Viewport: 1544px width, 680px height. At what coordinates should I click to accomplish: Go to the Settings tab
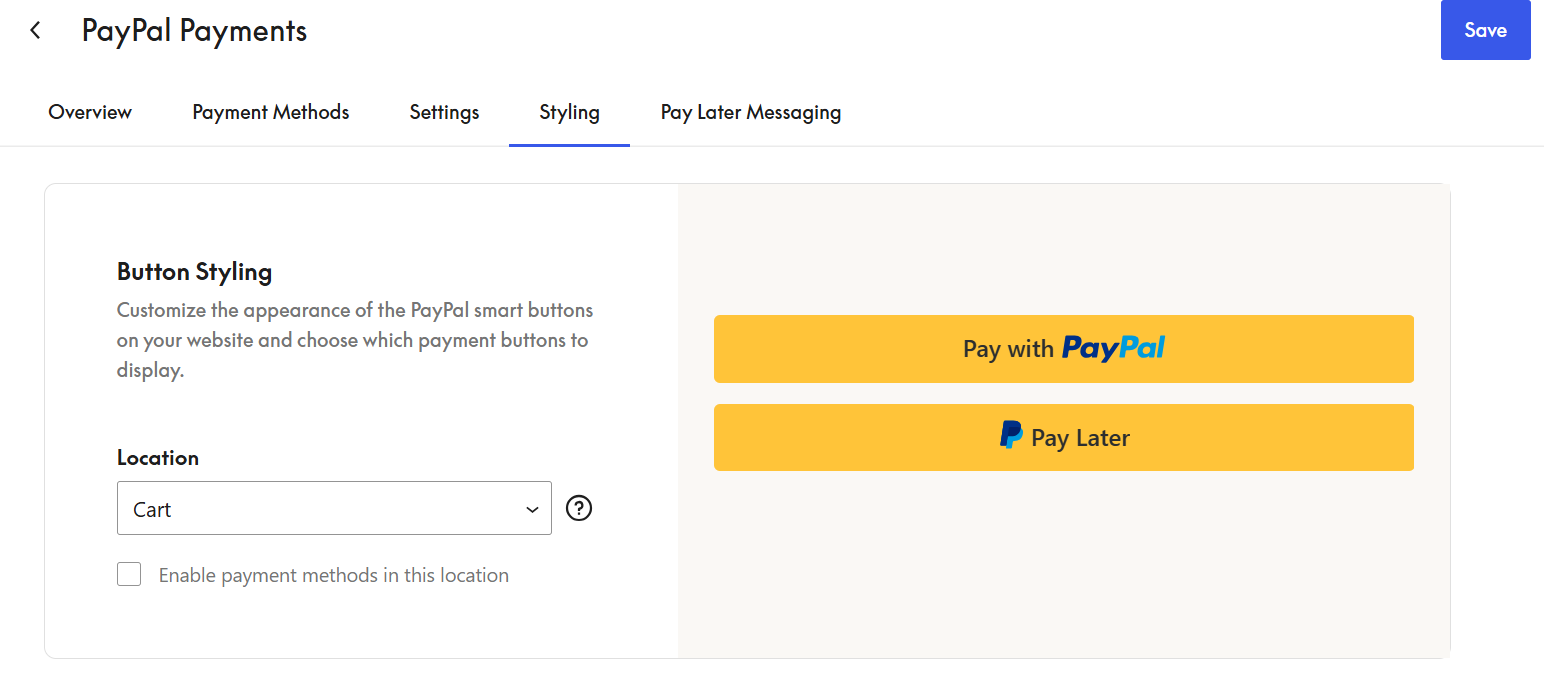pyautogui.click(x=444, y=112)
